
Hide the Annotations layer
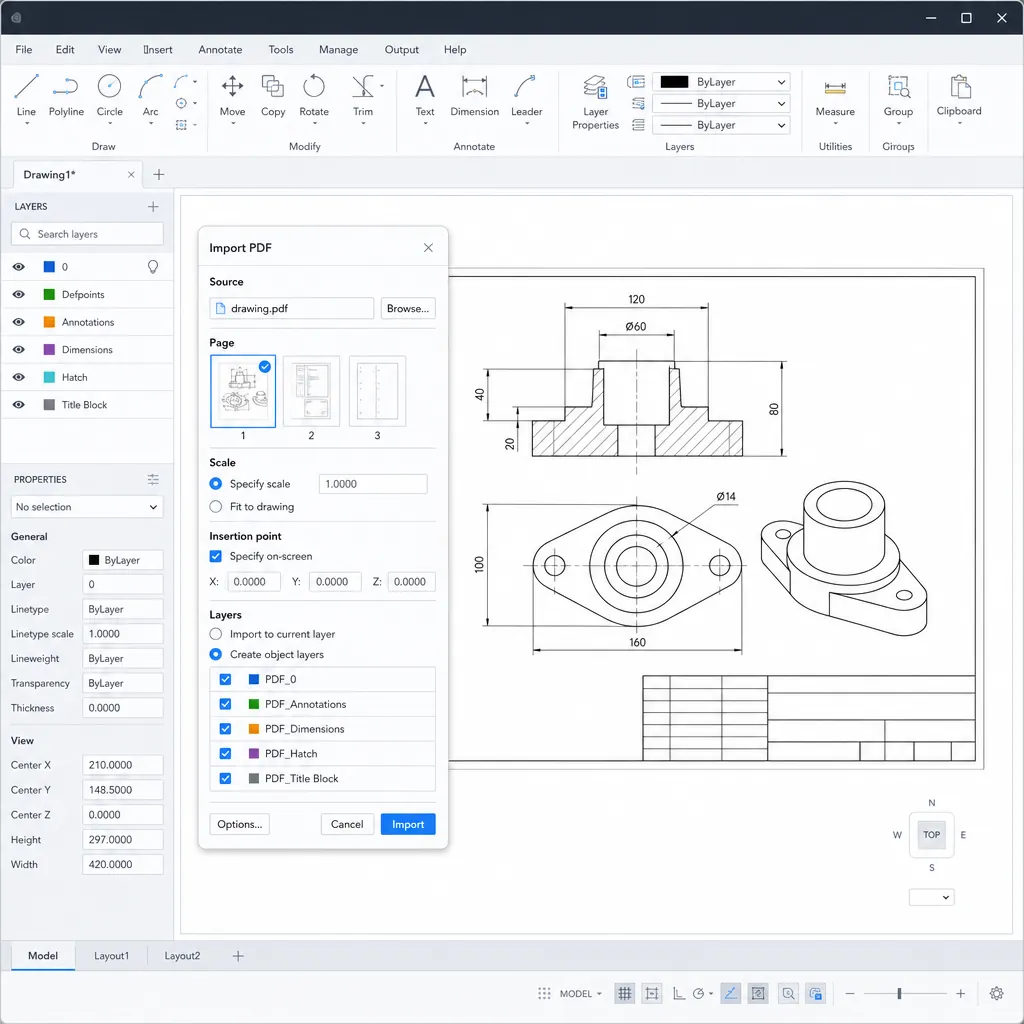tap(19, 322)
